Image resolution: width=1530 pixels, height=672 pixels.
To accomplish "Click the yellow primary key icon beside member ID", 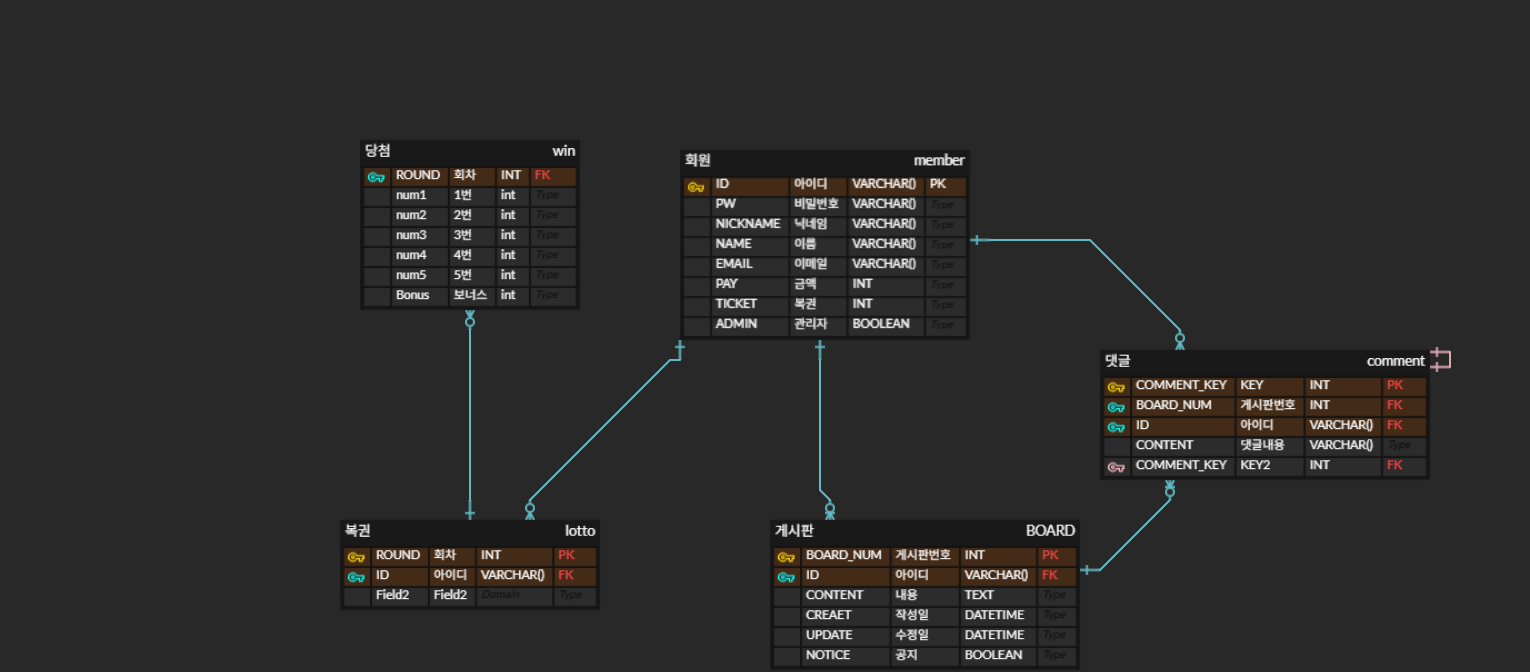I will (696, 186).
